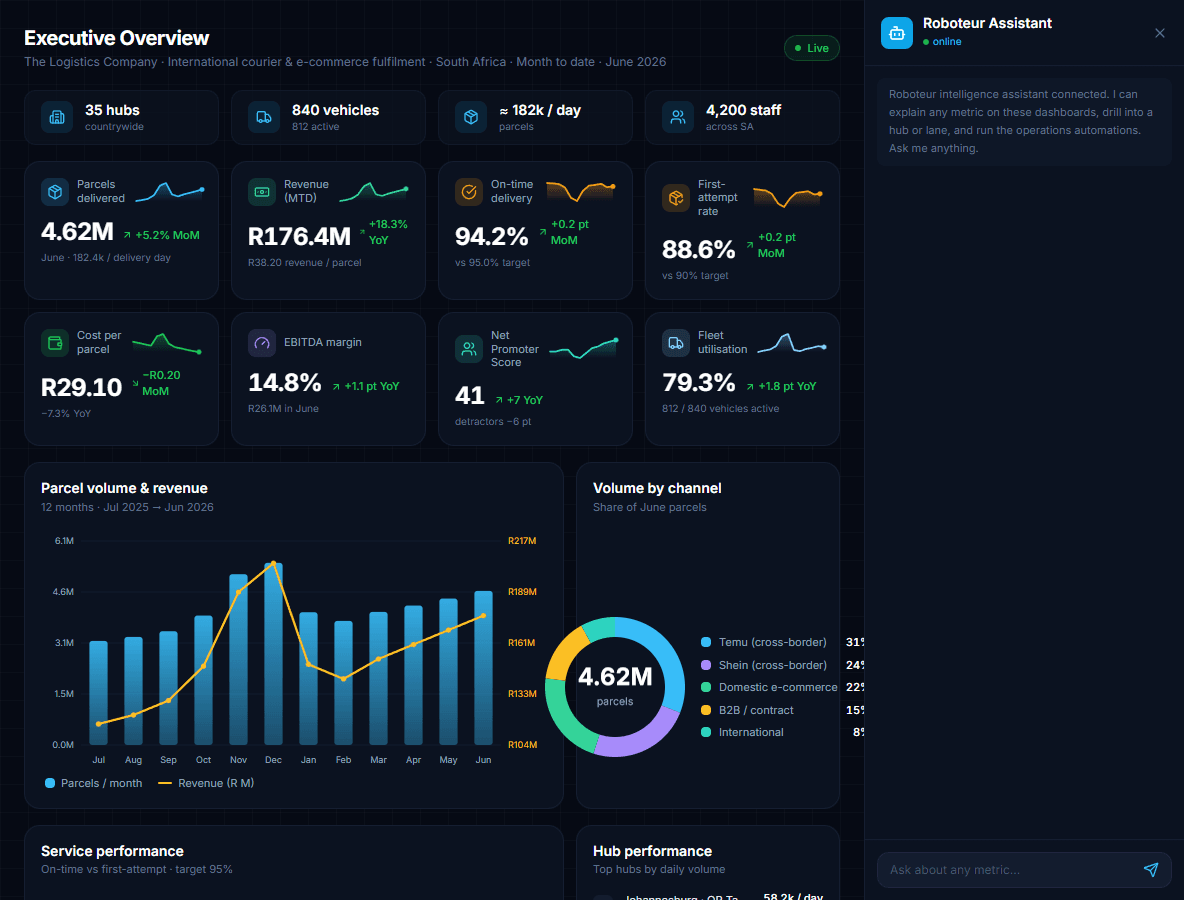This screenshot has height=900, width=1184.
Task: Click the 88.6% first-attempt rate value
Action: click(x=698, y=250)
